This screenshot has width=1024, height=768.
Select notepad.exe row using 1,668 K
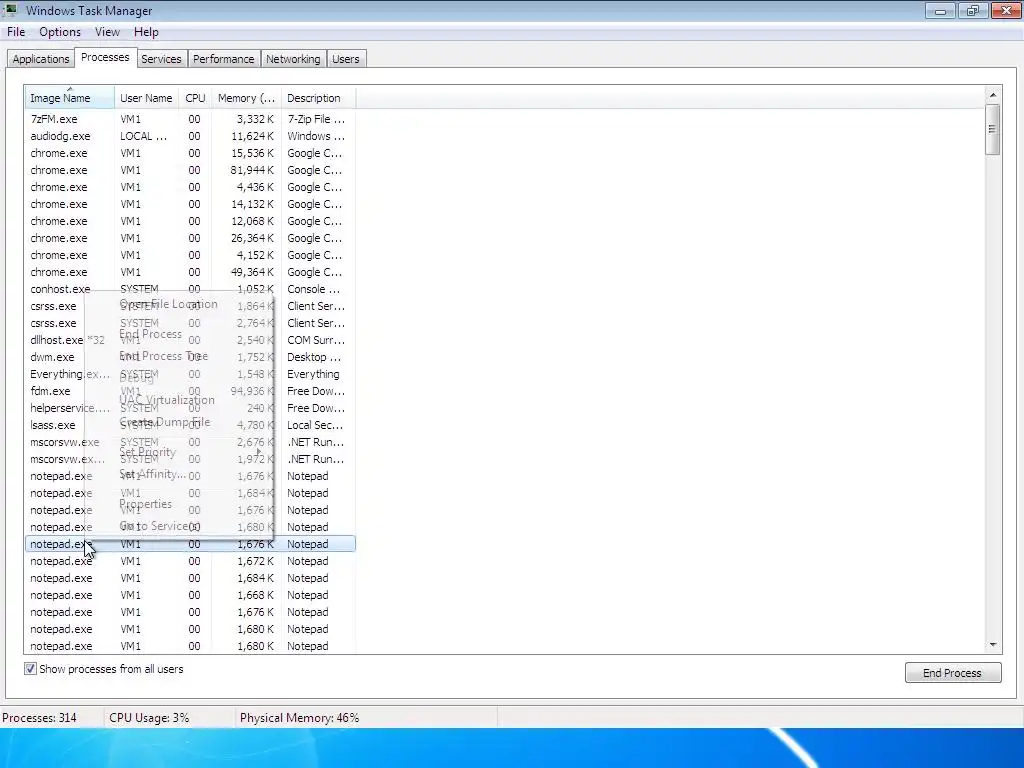tap(190, 595)
